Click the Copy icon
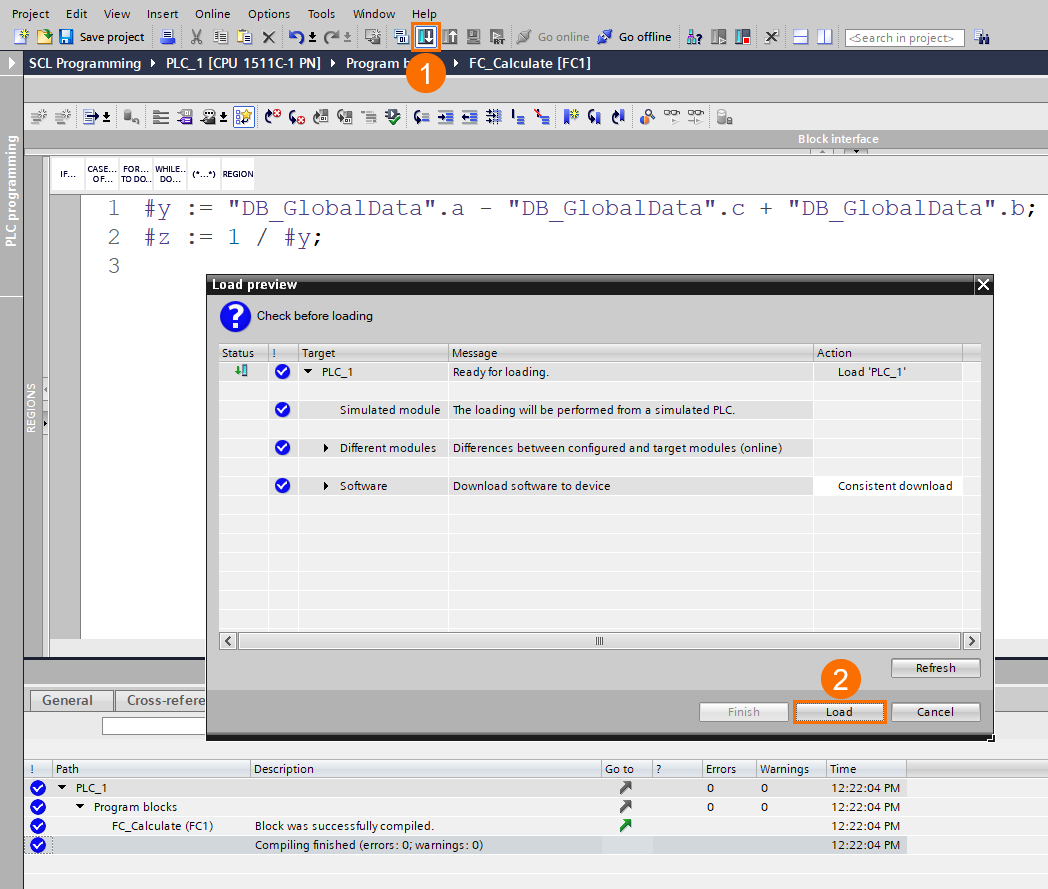Image resolution: width=1048 pixels, height=889 pixels. coord(220,37)
